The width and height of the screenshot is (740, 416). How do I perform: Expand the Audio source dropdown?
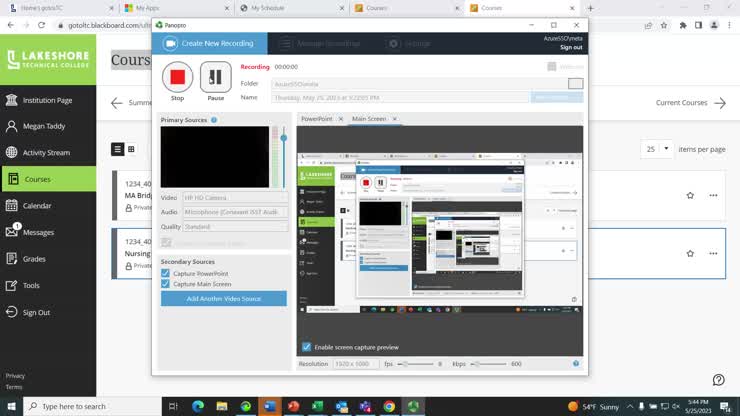234,212
